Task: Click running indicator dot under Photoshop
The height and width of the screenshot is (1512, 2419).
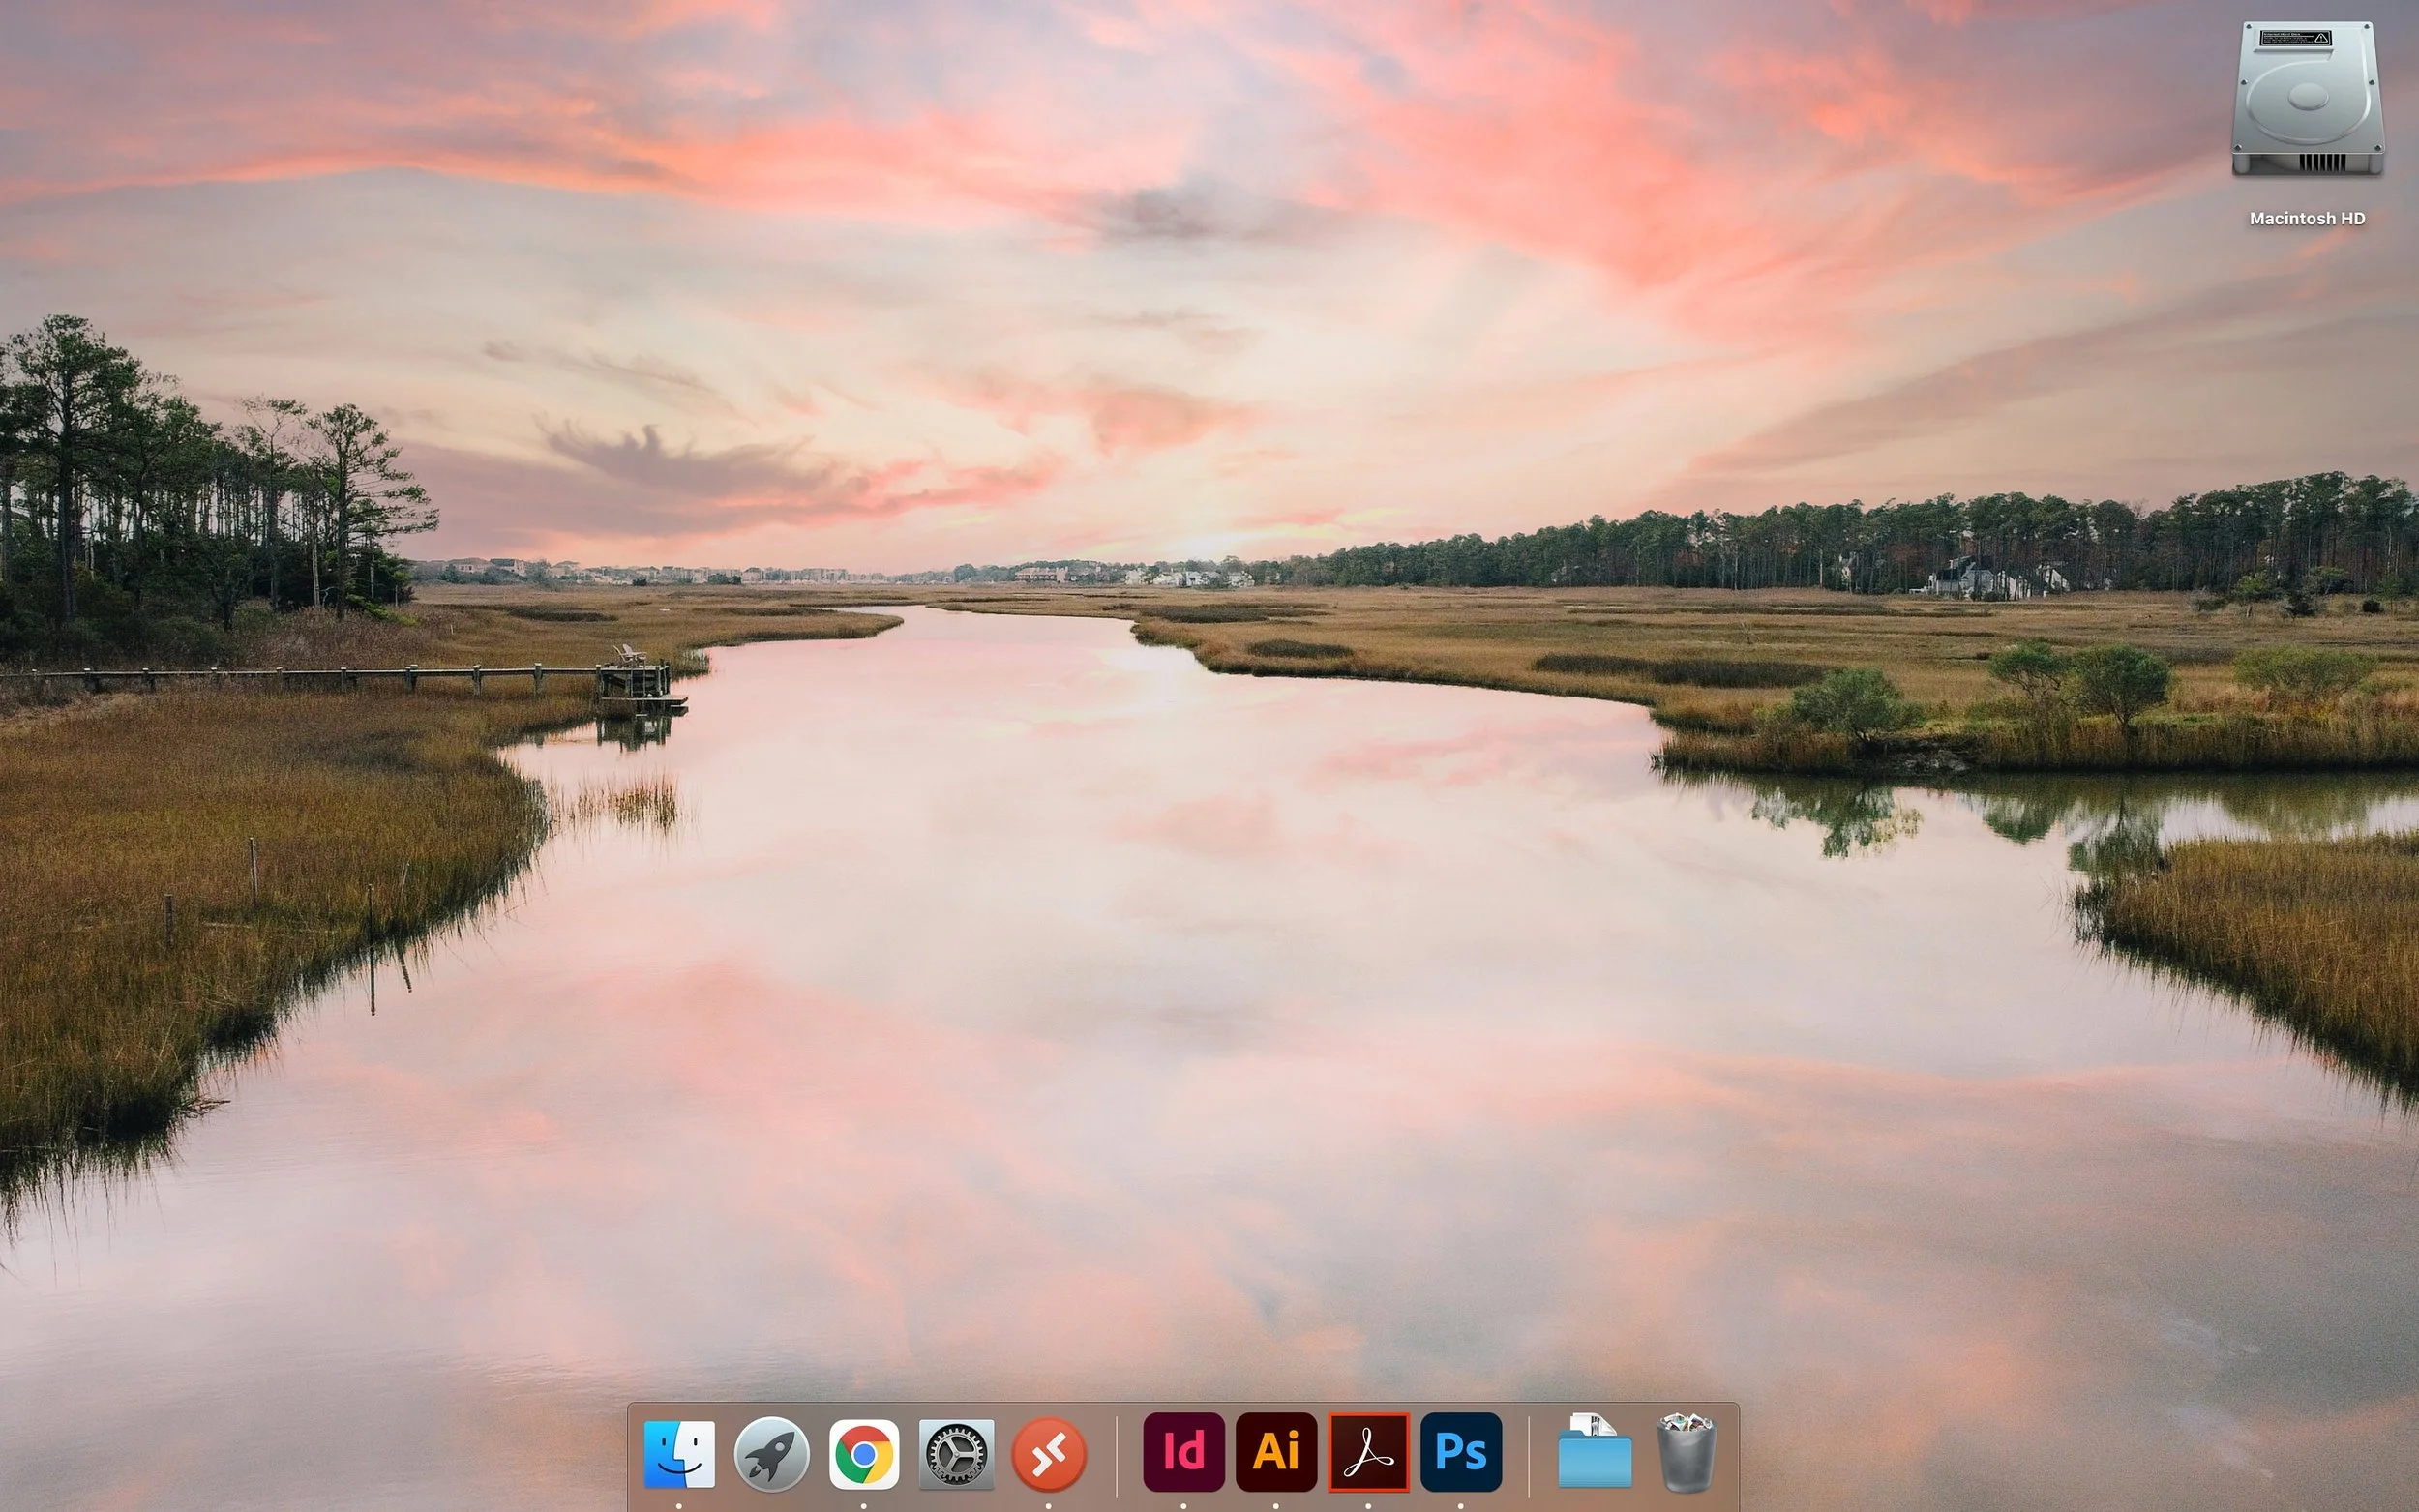Action: (x=1461, y=1505)
